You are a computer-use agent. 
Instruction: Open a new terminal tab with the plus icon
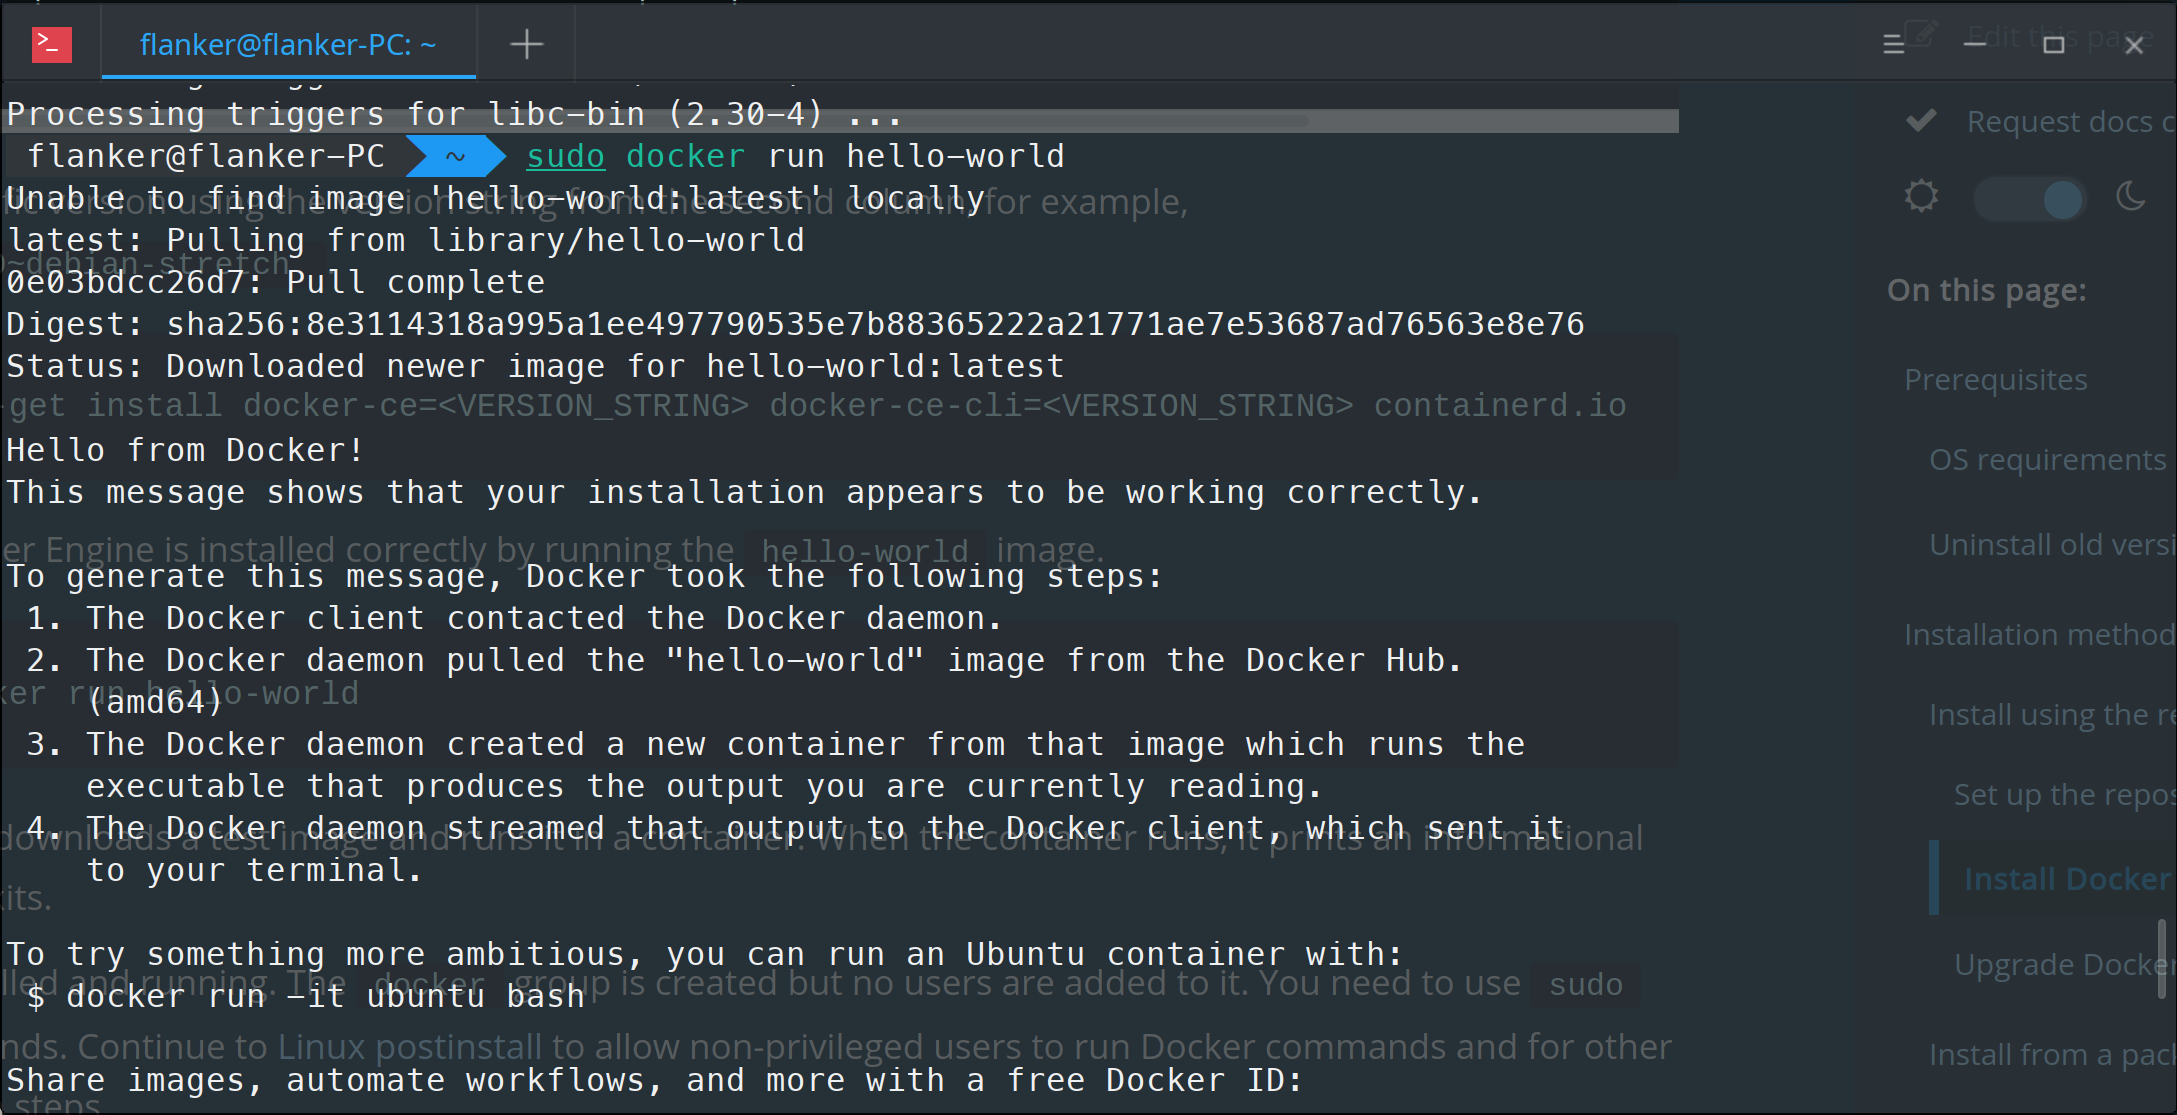(x=526, y=43)
